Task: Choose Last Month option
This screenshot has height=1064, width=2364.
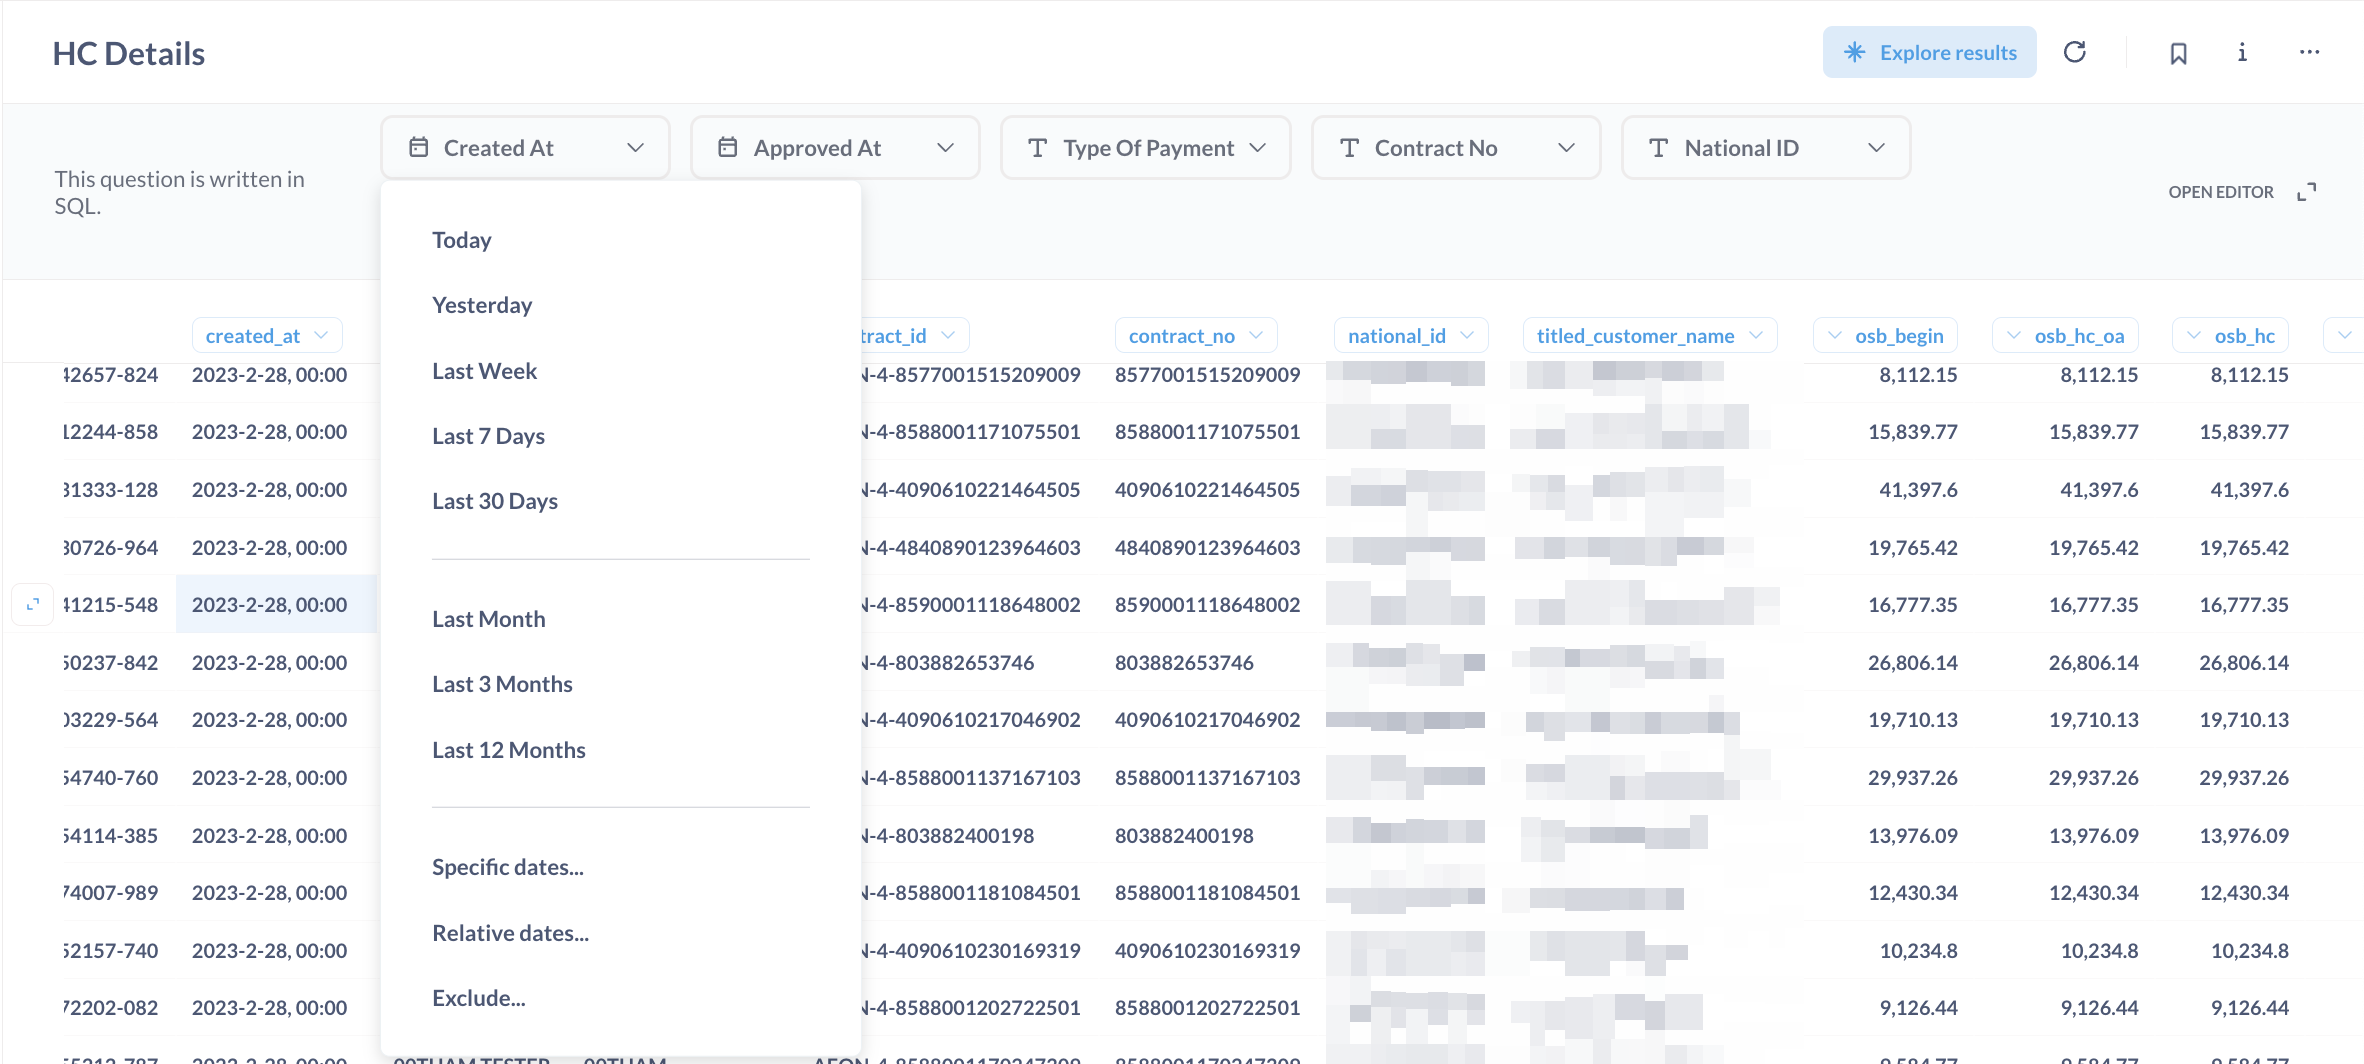Action: [489, 619]
